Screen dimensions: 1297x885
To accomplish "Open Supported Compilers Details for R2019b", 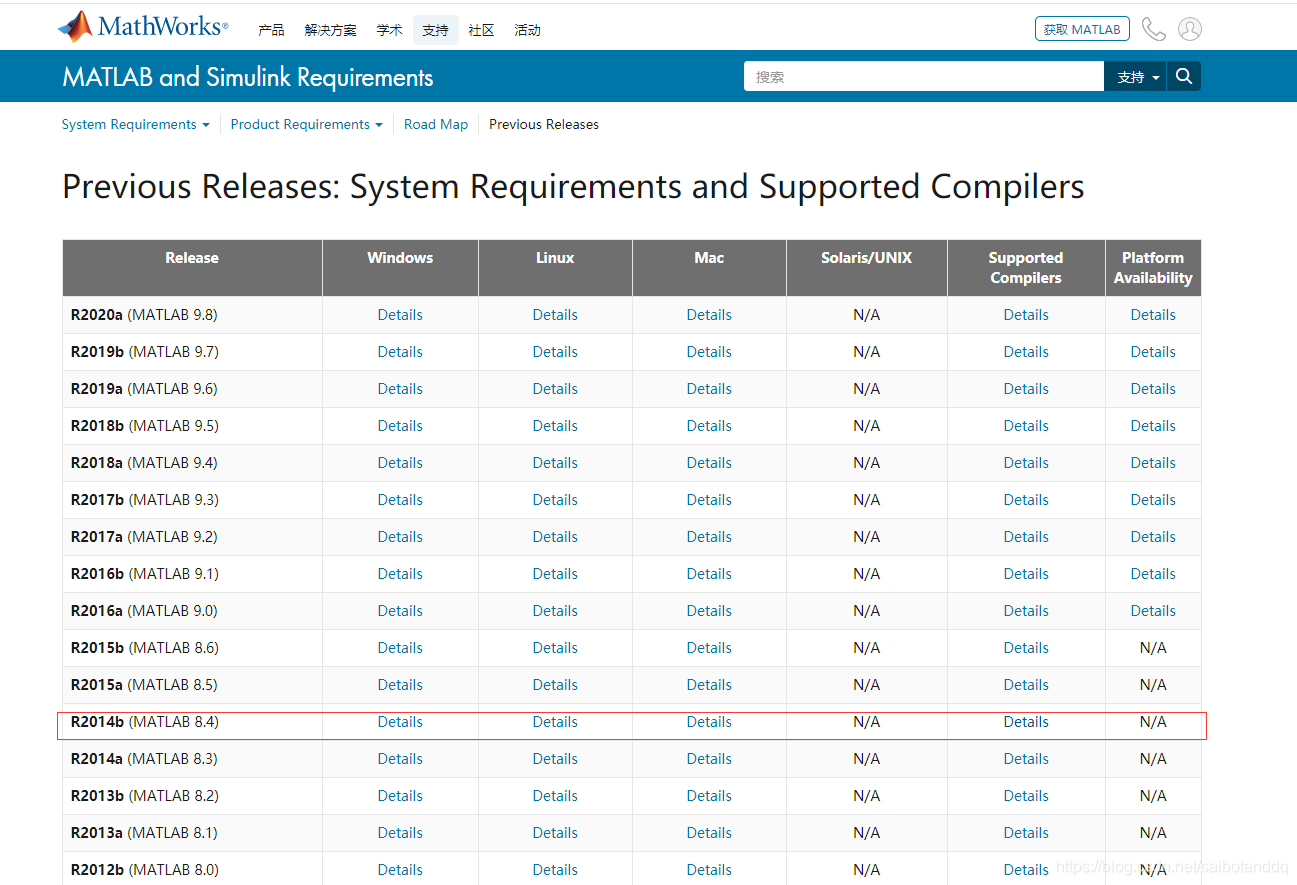I will tap(1026, 352).
